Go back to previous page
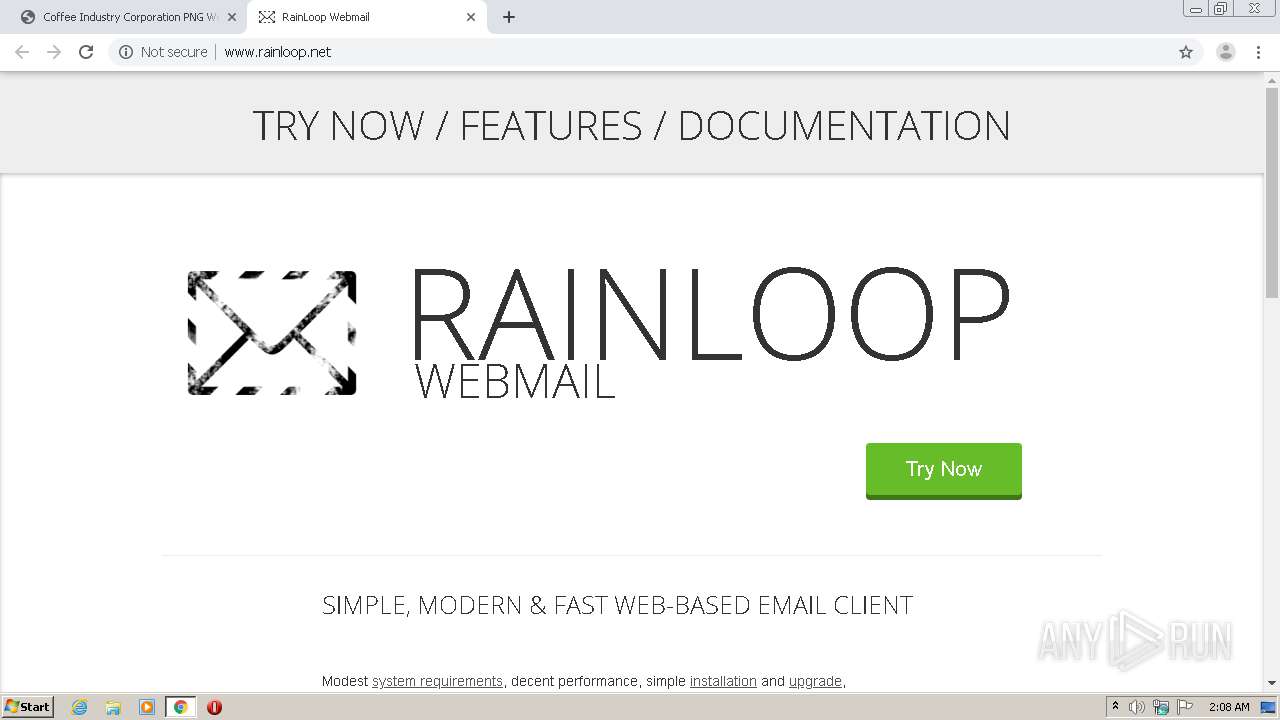The height and width of the screenshot is (720, 1280). (22, 52)
